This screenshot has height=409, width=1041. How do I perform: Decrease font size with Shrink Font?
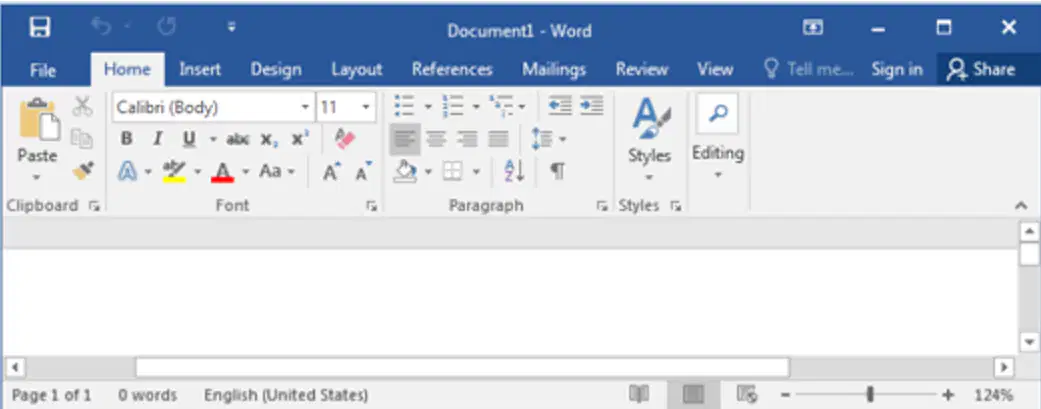pyautogui.click(x=364, y=171)
